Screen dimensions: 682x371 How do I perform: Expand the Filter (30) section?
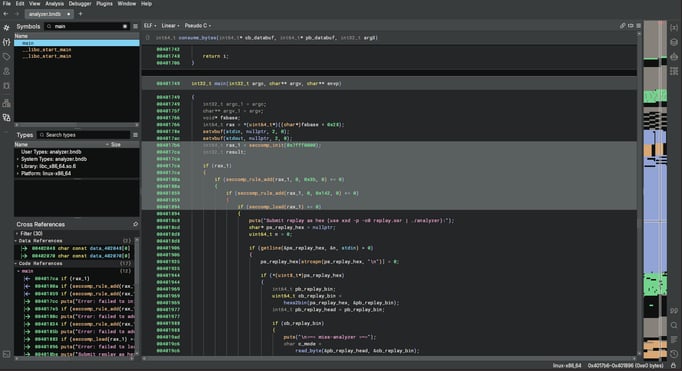coord(17,234)
